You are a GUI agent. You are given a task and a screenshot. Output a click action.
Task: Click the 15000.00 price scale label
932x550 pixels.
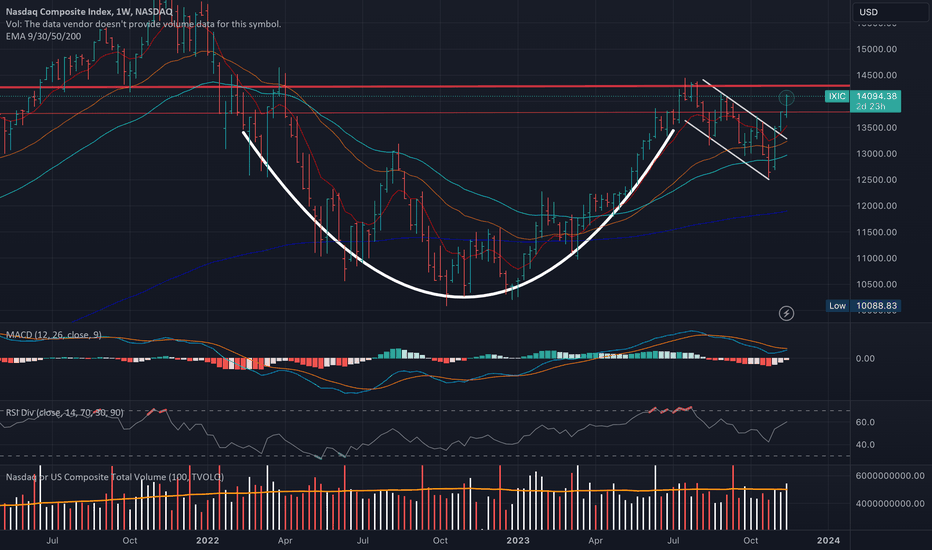(x=876, y=49)
